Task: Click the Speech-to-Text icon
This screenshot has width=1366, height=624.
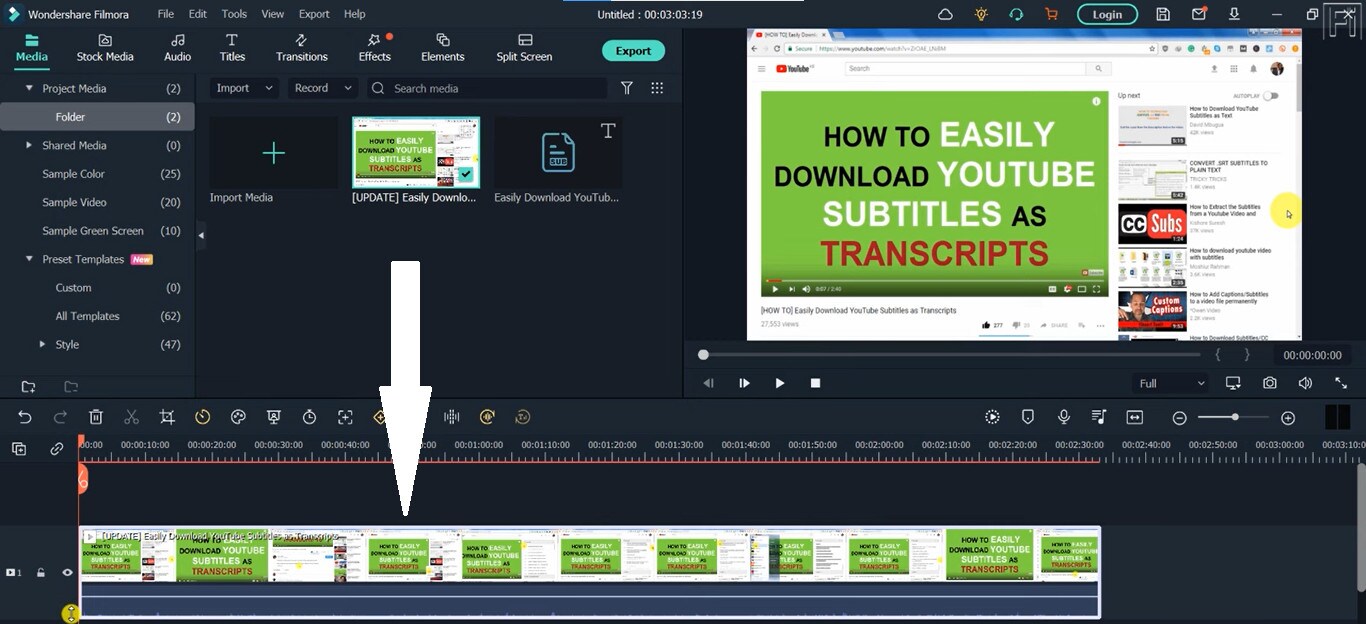Action: (x=523, y=417)
